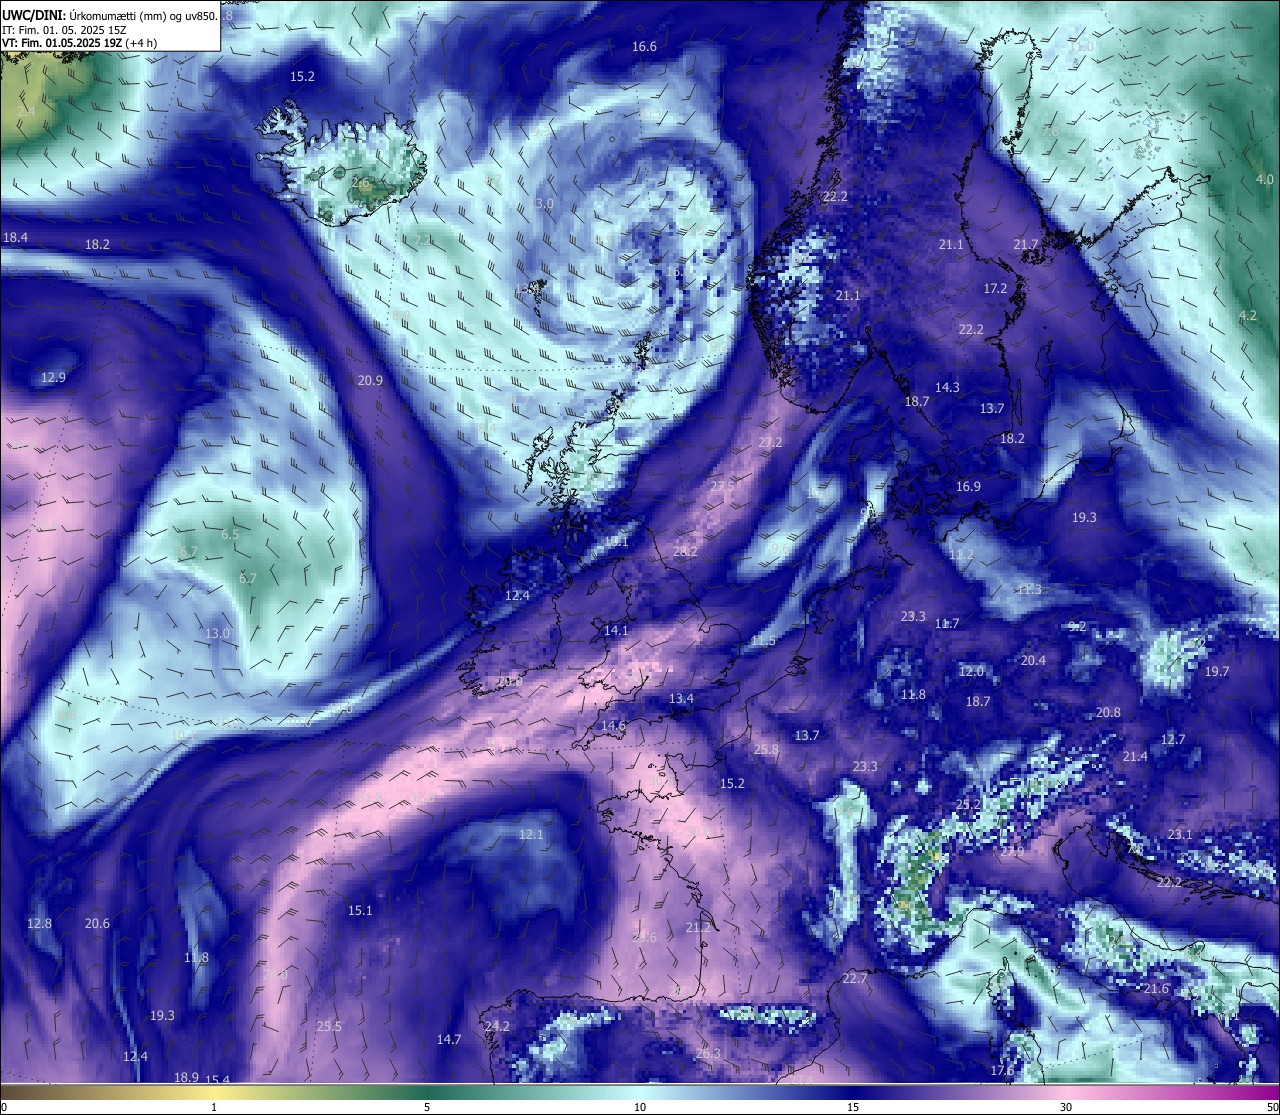Select the 25.8 value on the map
Viewport: 1280px width, 1115px height.
click(766, 750)
